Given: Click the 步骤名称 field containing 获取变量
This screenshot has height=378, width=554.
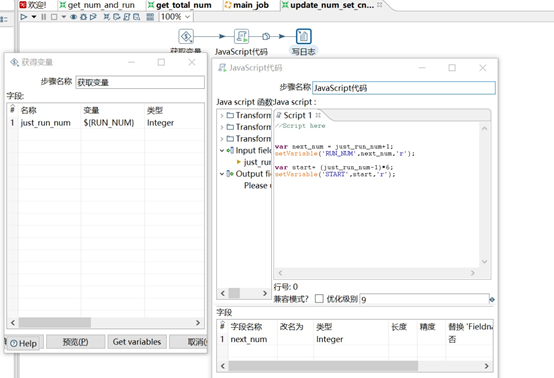Looking at the screenshot, I should pyautogui.click(x=140, y=82).
